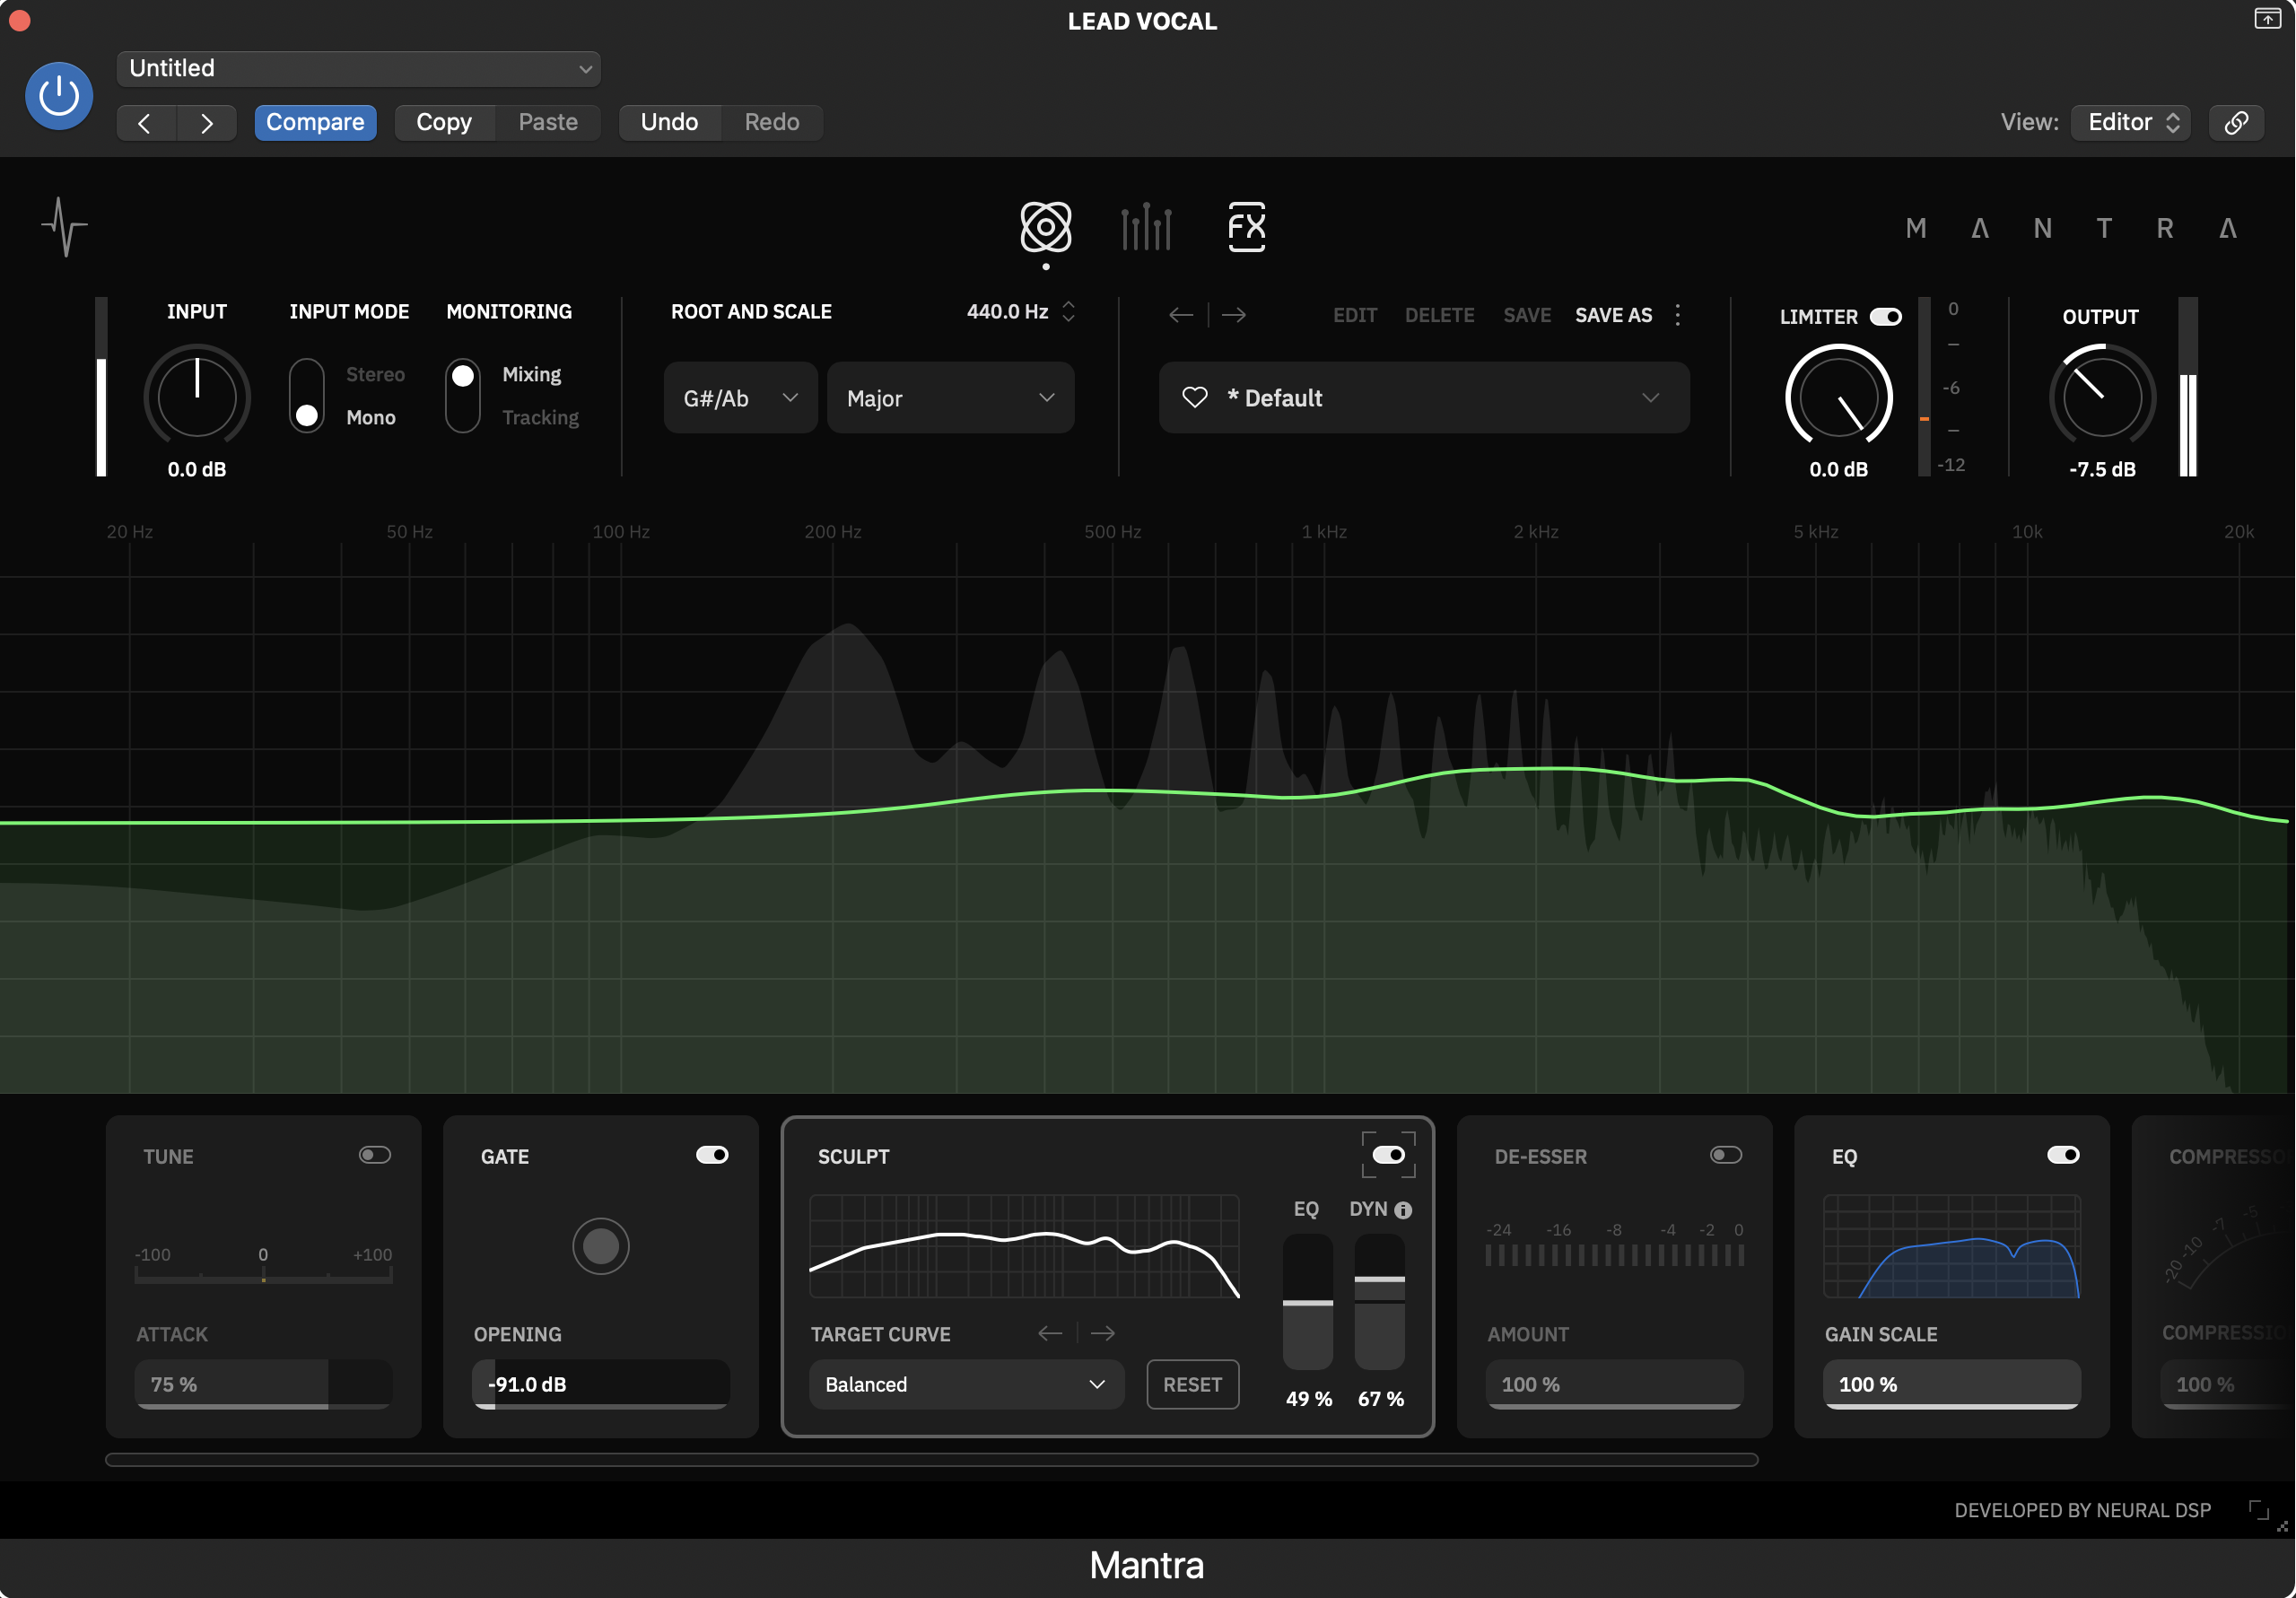
Task: Open the preset three-dot options menu
Action: 1677,315
